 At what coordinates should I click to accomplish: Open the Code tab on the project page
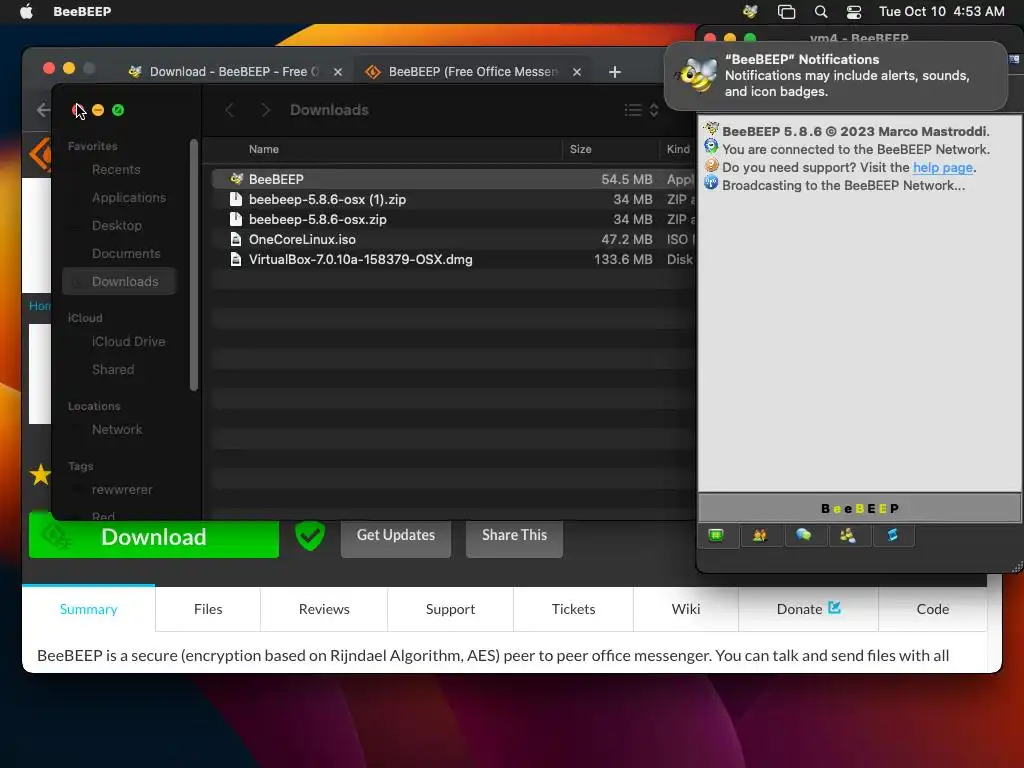point(933,609)
